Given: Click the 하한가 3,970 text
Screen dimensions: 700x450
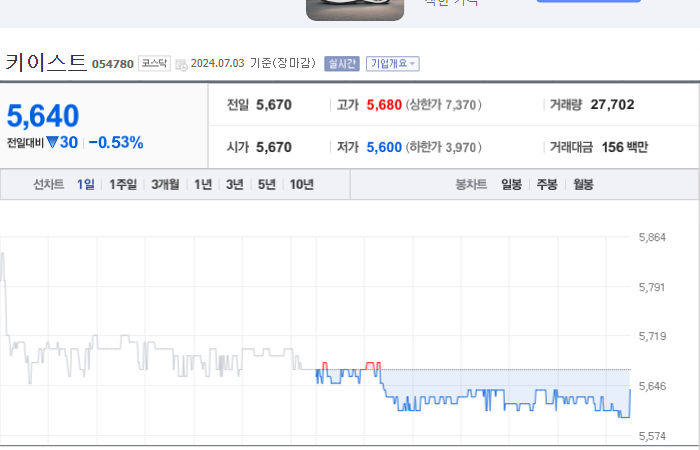Looking at the screenshot, I should [x=443, y=147].
